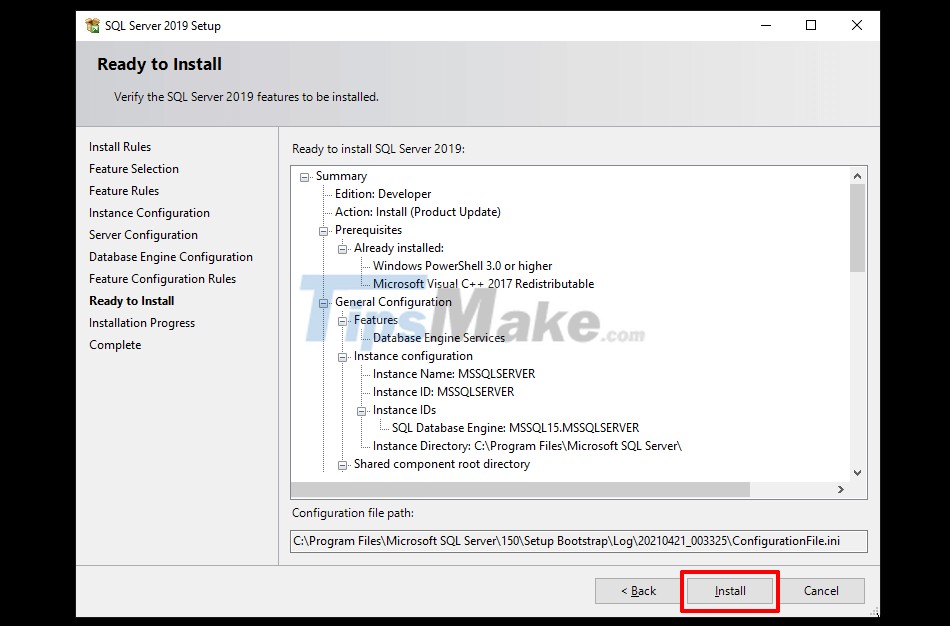Collapse the Already installed node
This screenshot has height=626, width=950.
pyautogui.click(x=342, y=249)
